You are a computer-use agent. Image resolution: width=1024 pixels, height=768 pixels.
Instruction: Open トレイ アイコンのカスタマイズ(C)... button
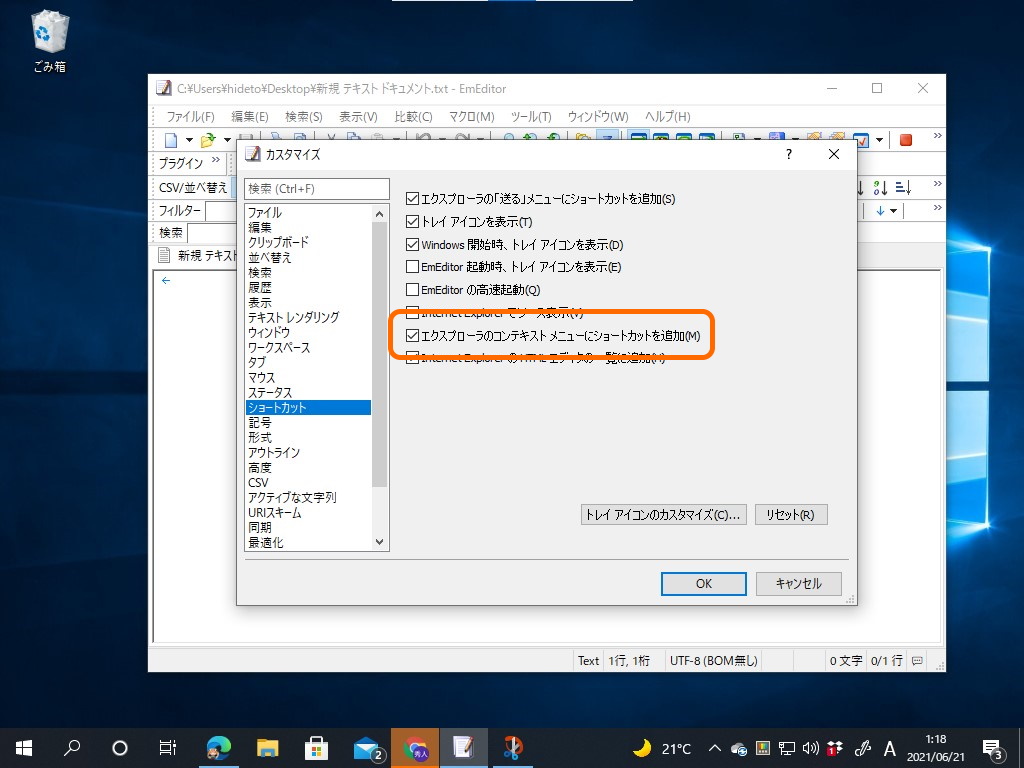(x=664, y=515)
